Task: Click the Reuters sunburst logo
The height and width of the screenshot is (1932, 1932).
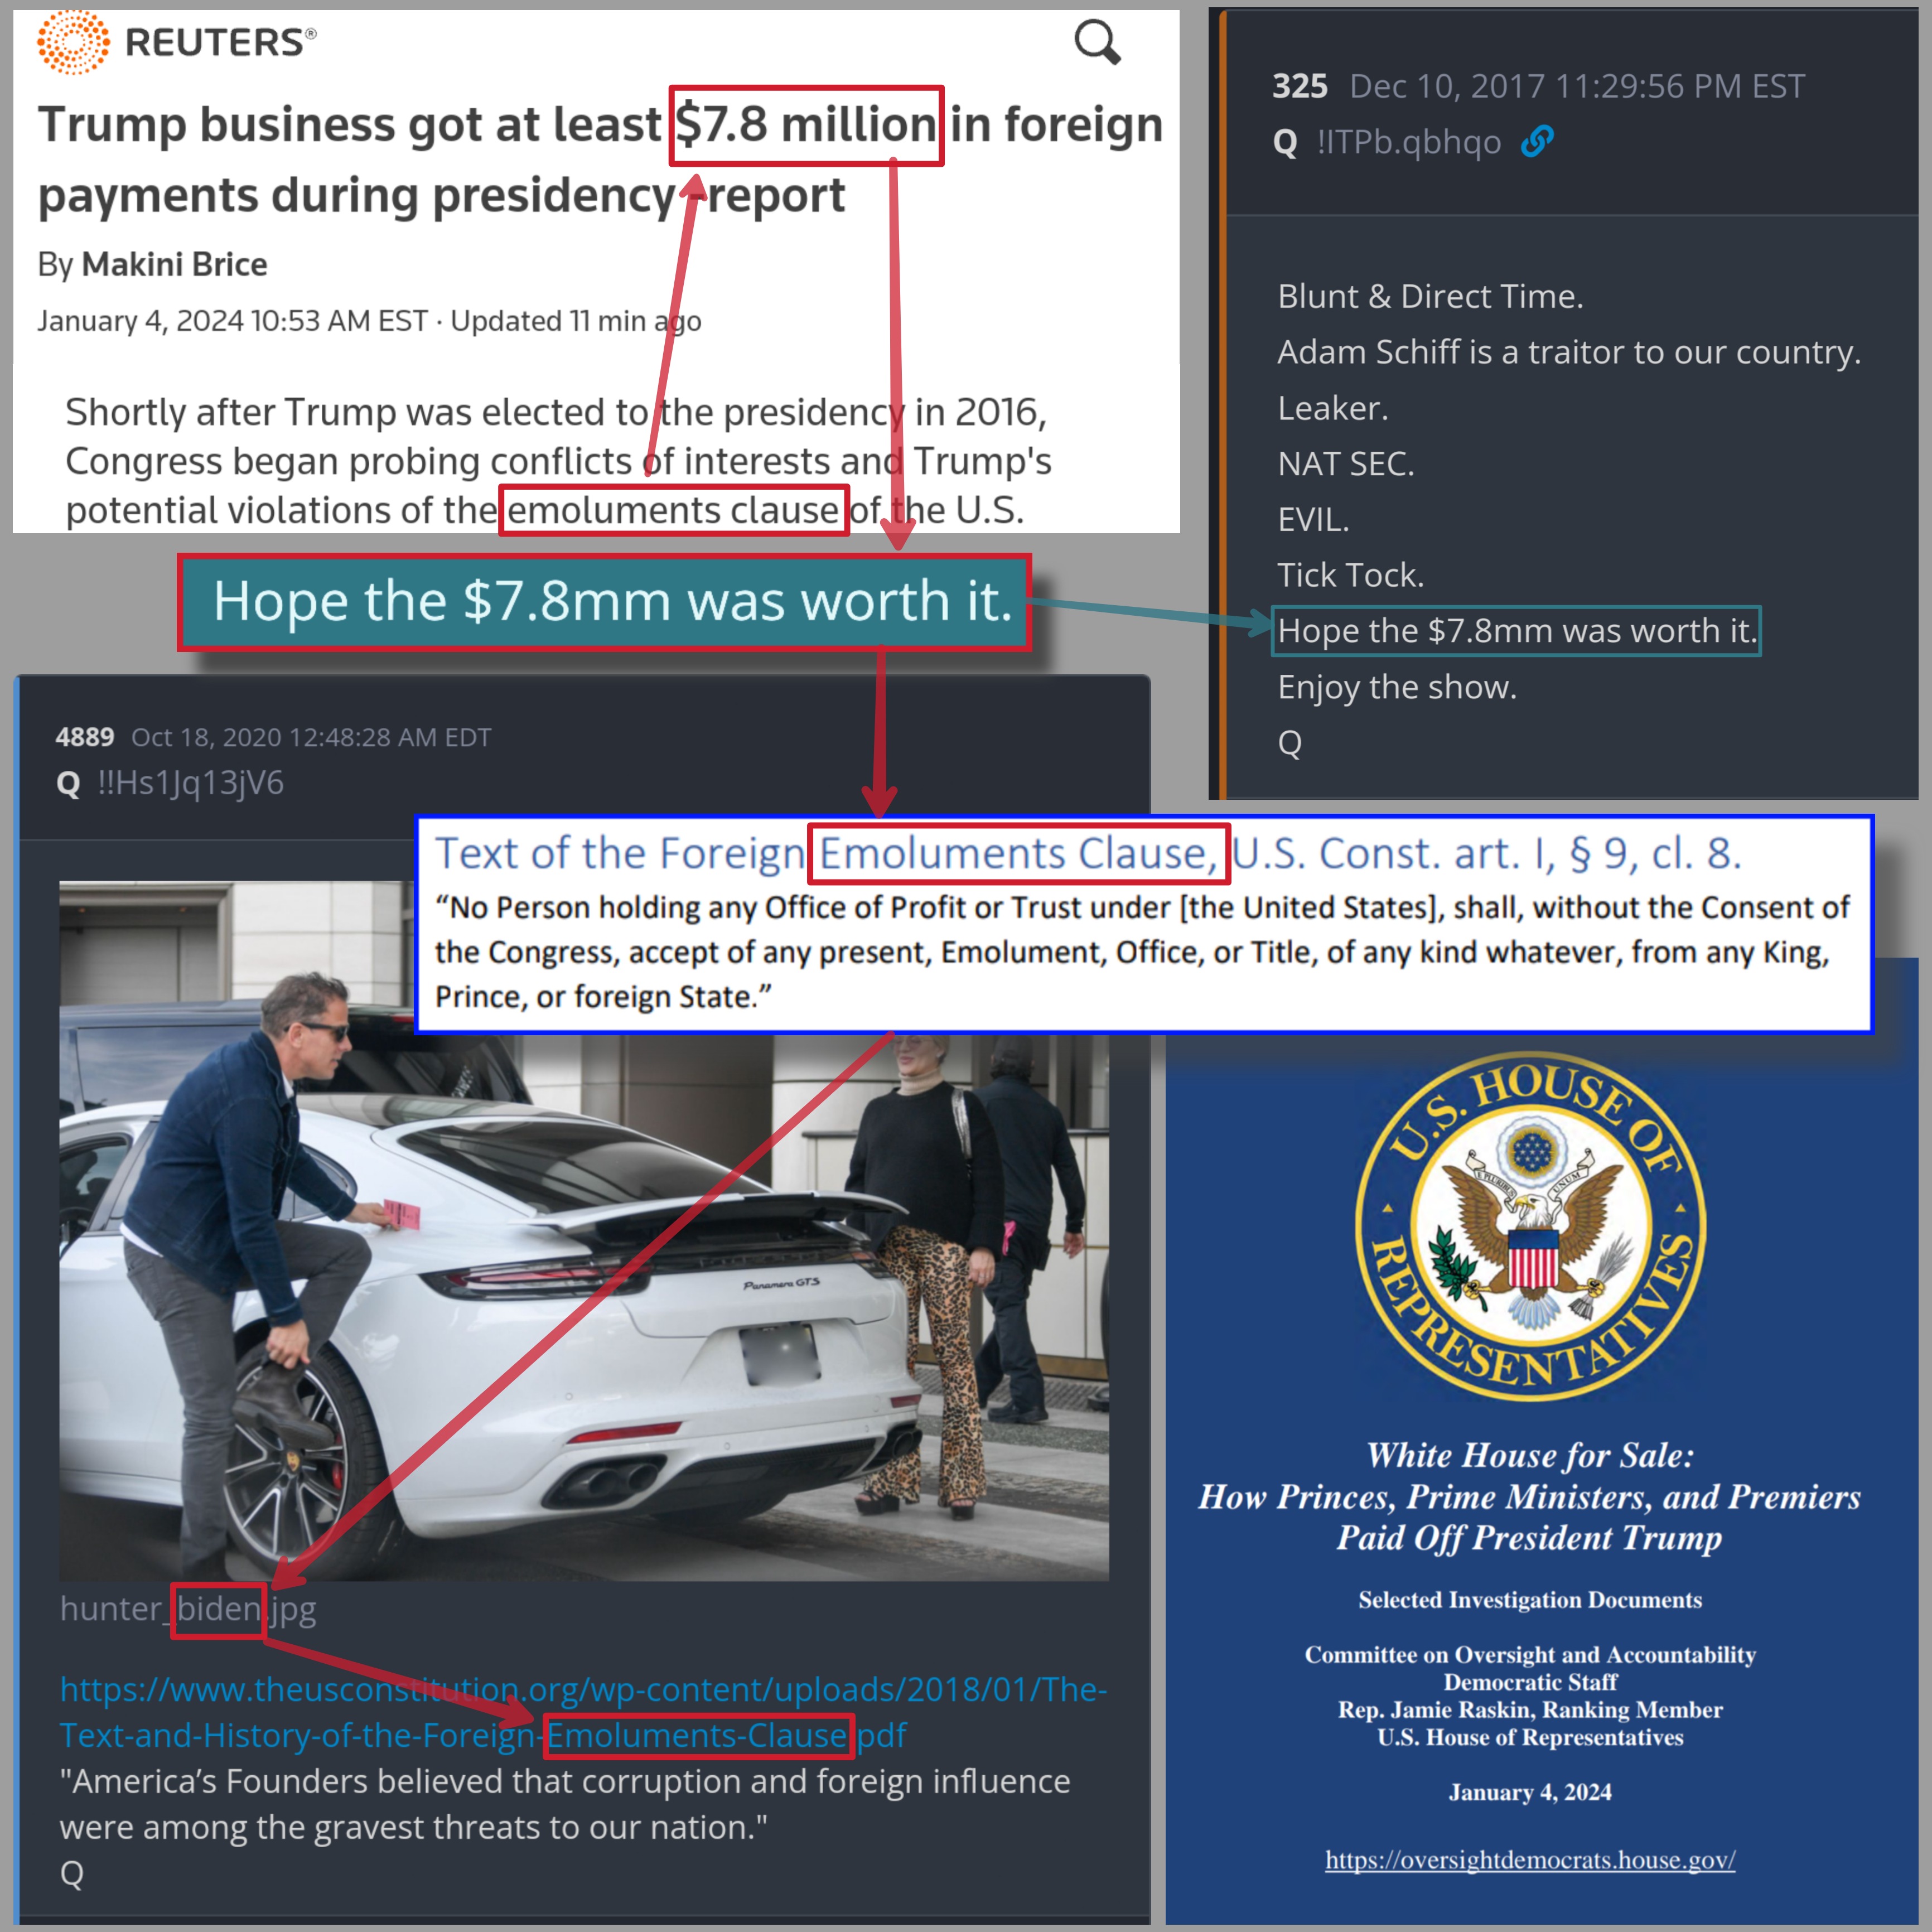Action: coord(73,42)
